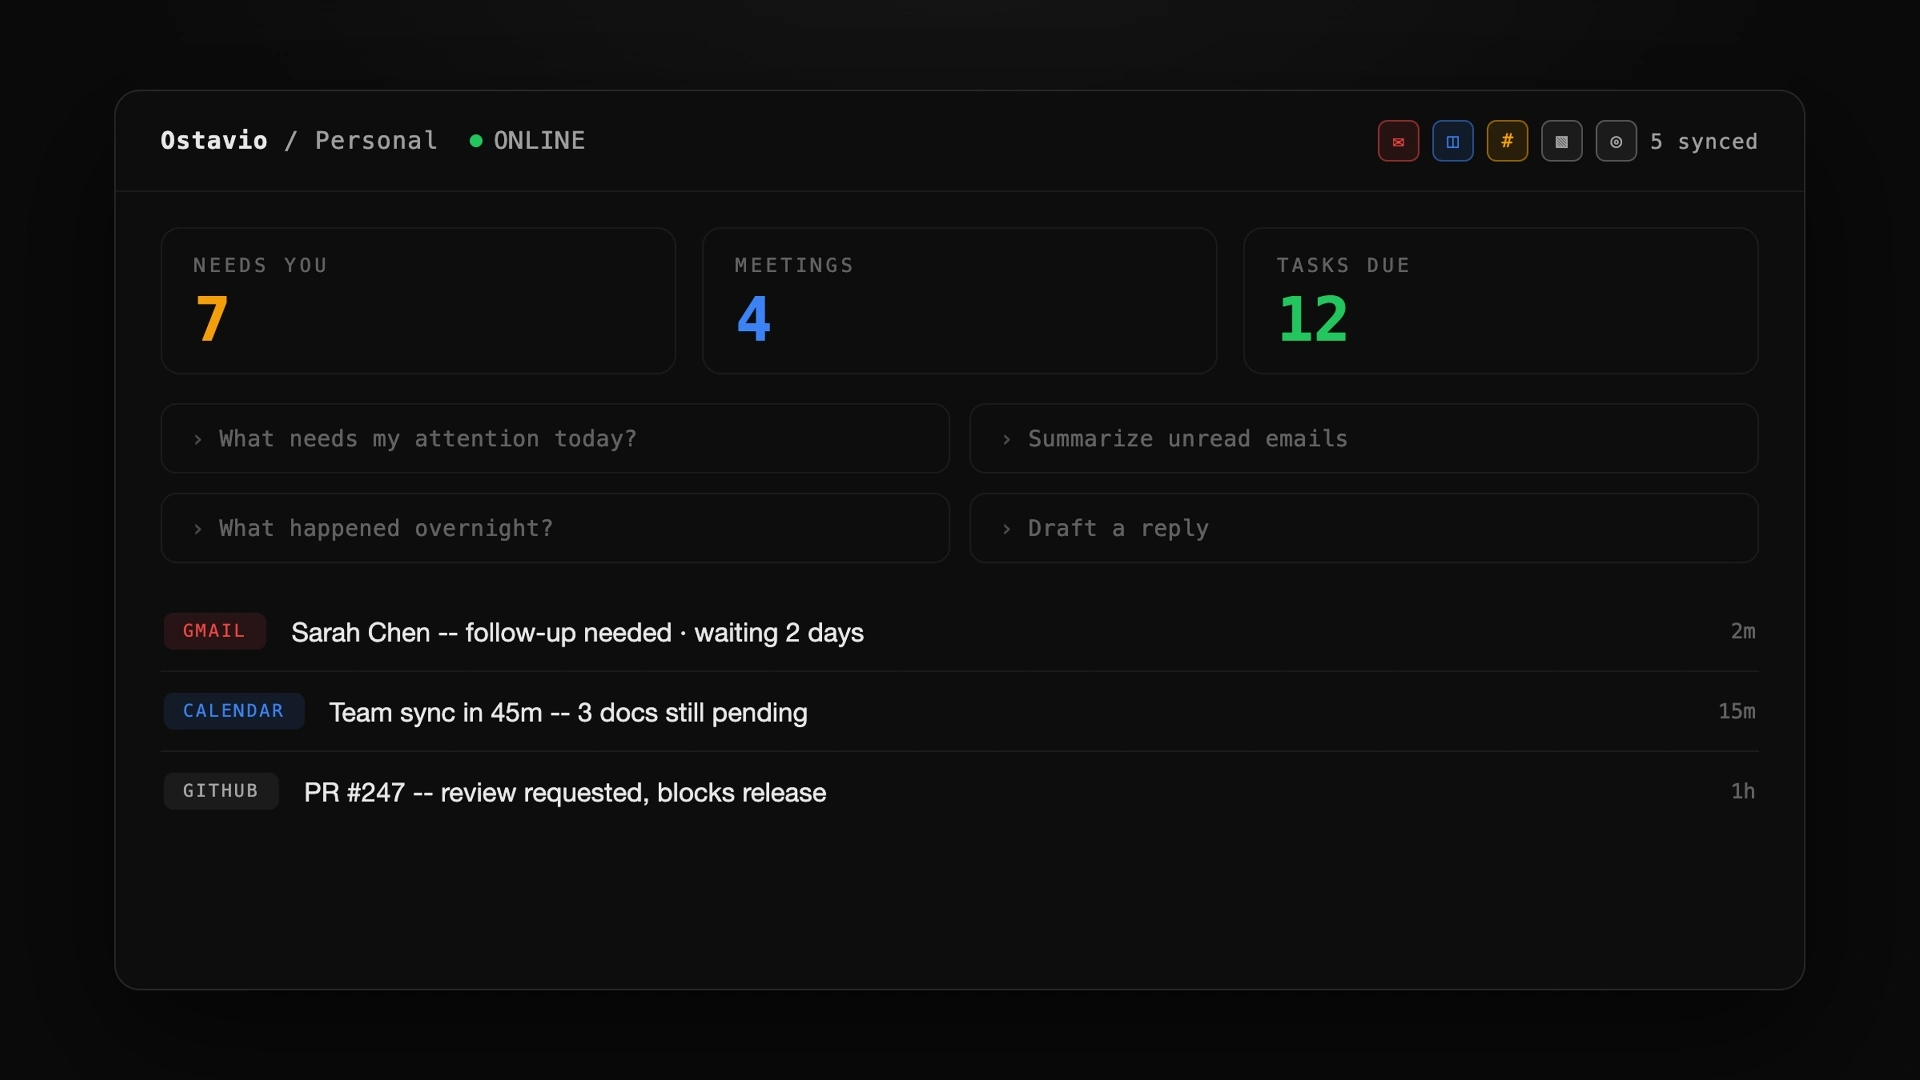Viewport: 1920px width, 1080px height.
Task: Run prompt "What happened overnight?"
Action: pyautogui.click(x=555, y=528)
